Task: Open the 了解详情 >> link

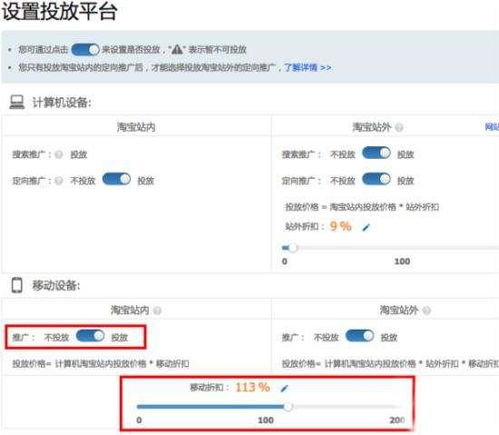Action: [308, 68]
